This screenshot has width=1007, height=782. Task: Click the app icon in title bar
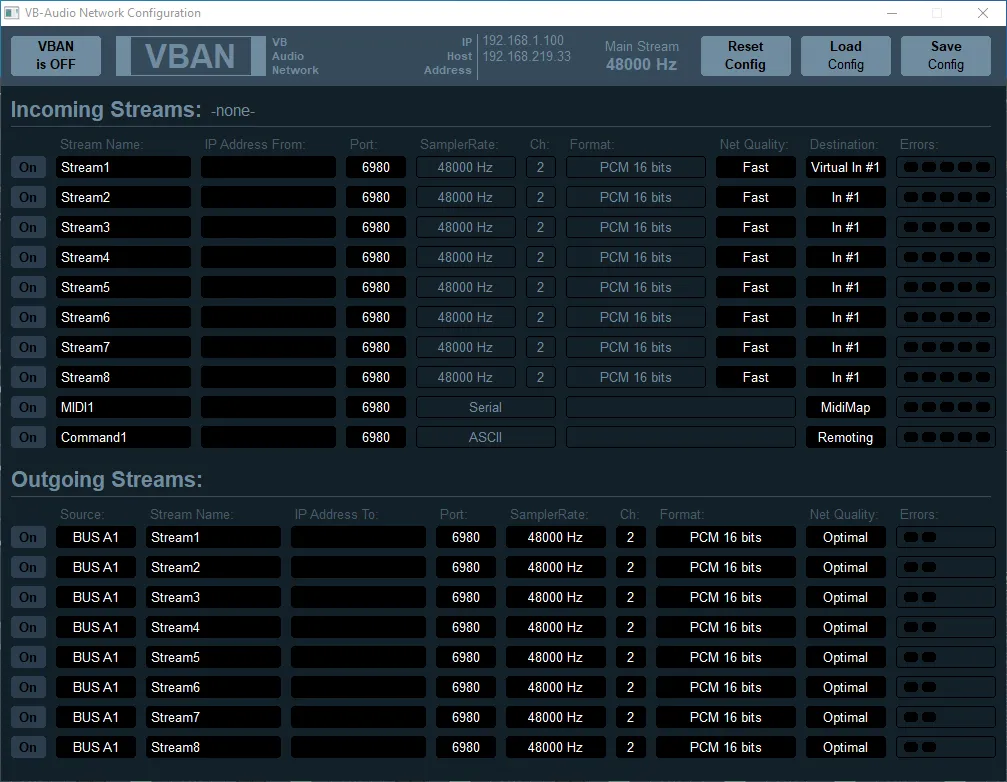[x=13, y=13]
